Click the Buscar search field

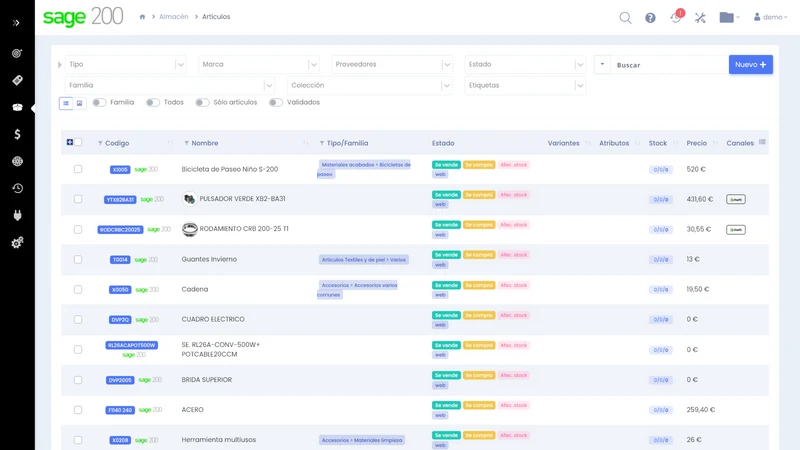point(669,65)
